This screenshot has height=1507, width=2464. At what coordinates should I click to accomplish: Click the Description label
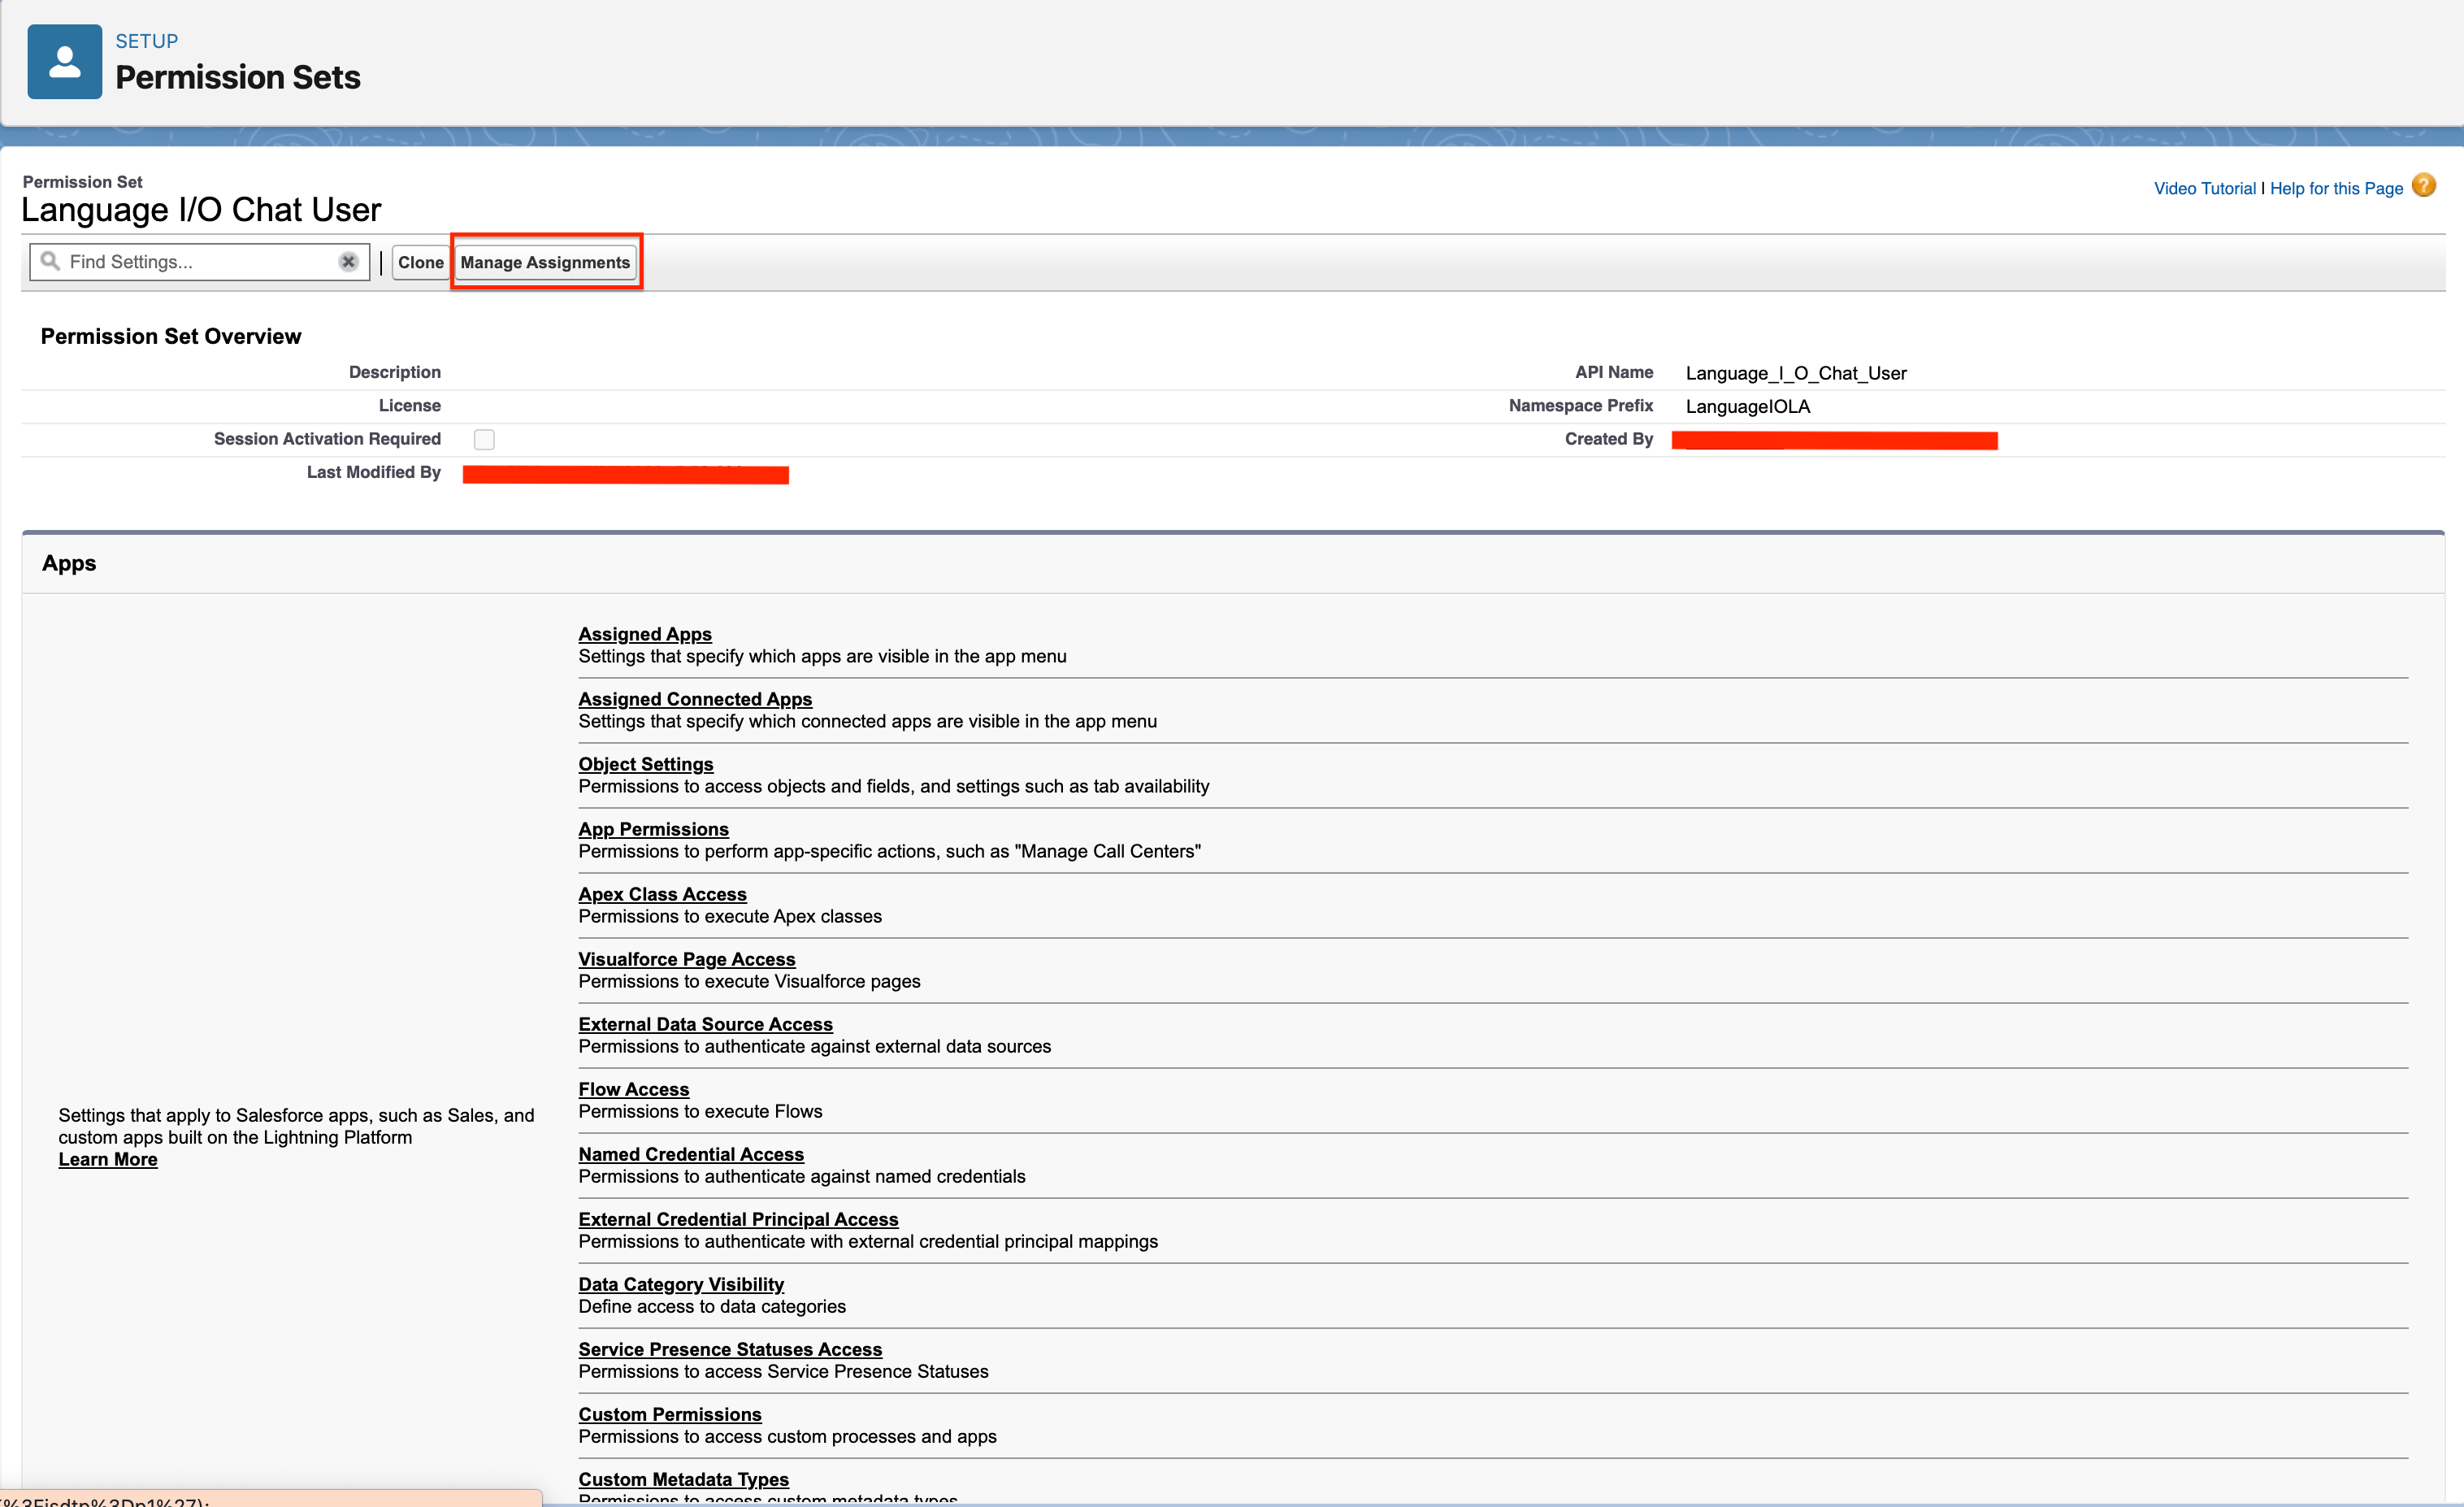coord(395,372)
